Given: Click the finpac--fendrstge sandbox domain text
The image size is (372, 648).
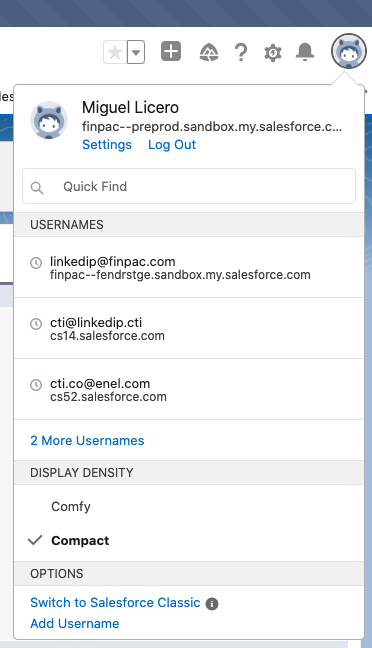Looking at the screenshot, I should 180,275.
